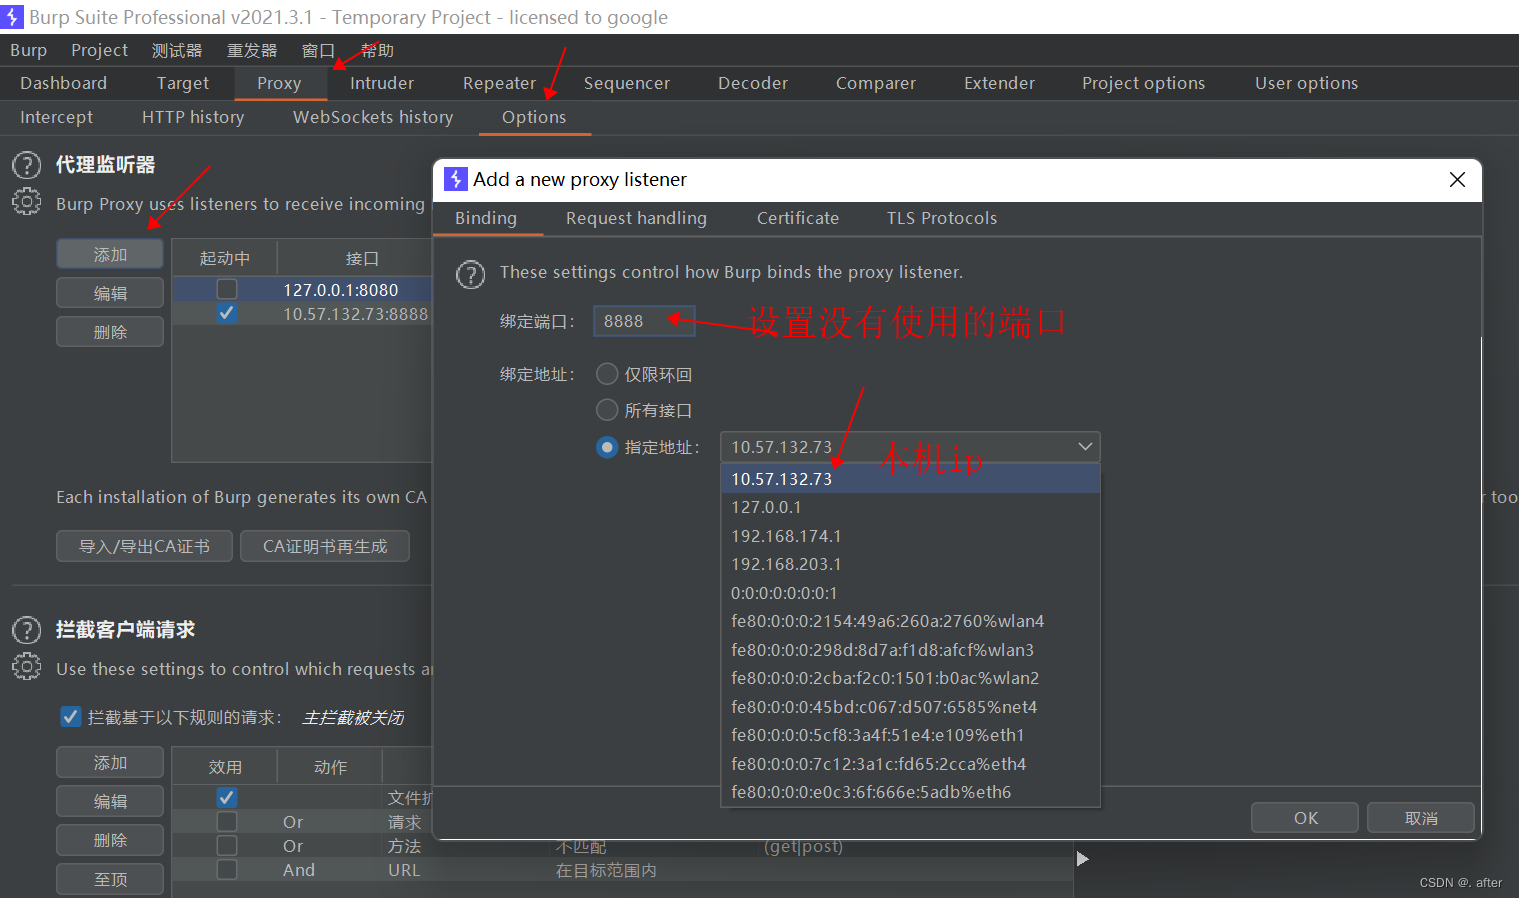Enable the Or 方法 rule checkbox
This screenshot has width=1519, height=898.
(x=227, y=845)
